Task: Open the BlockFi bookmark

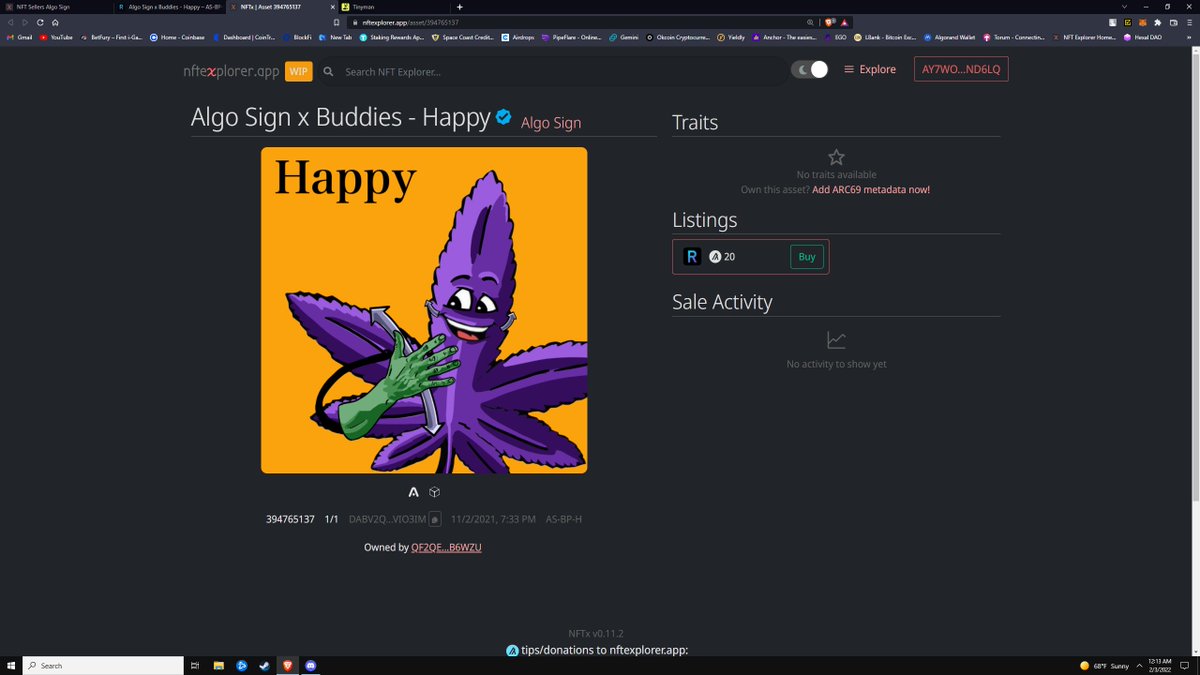Action: click(297, 37)
